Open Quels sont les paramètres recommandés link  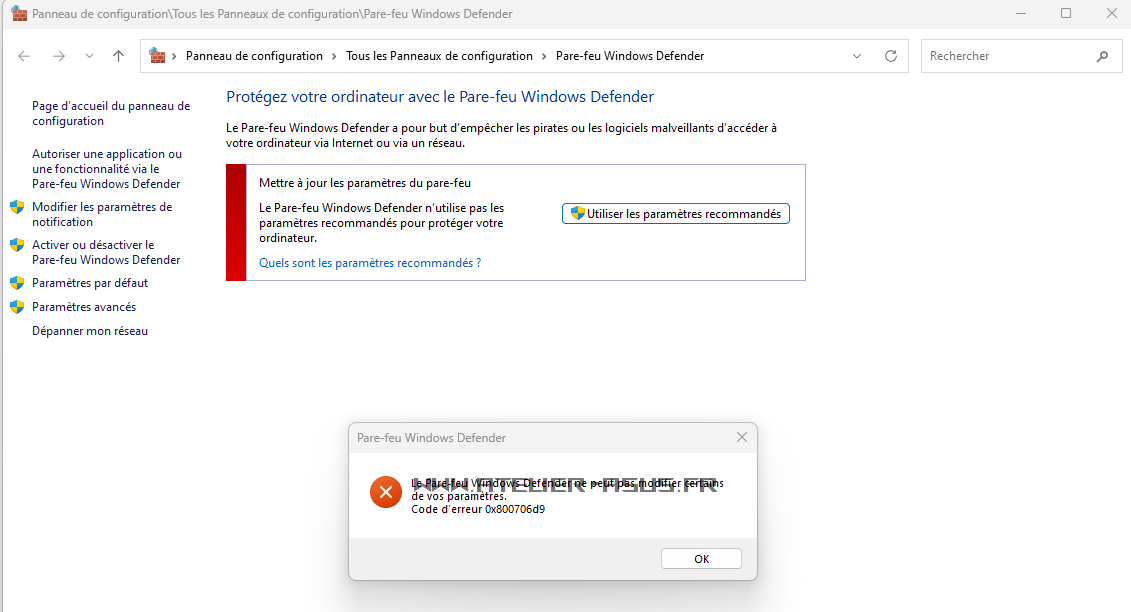coord(370,263)
